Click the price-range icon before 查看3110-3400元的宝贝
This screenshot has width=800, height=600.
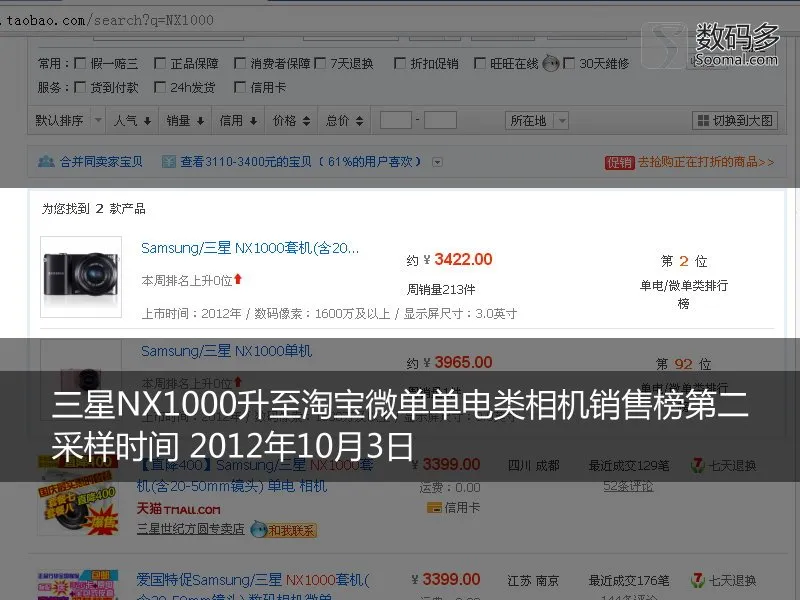pyautogui.click(x=168, y=162)
